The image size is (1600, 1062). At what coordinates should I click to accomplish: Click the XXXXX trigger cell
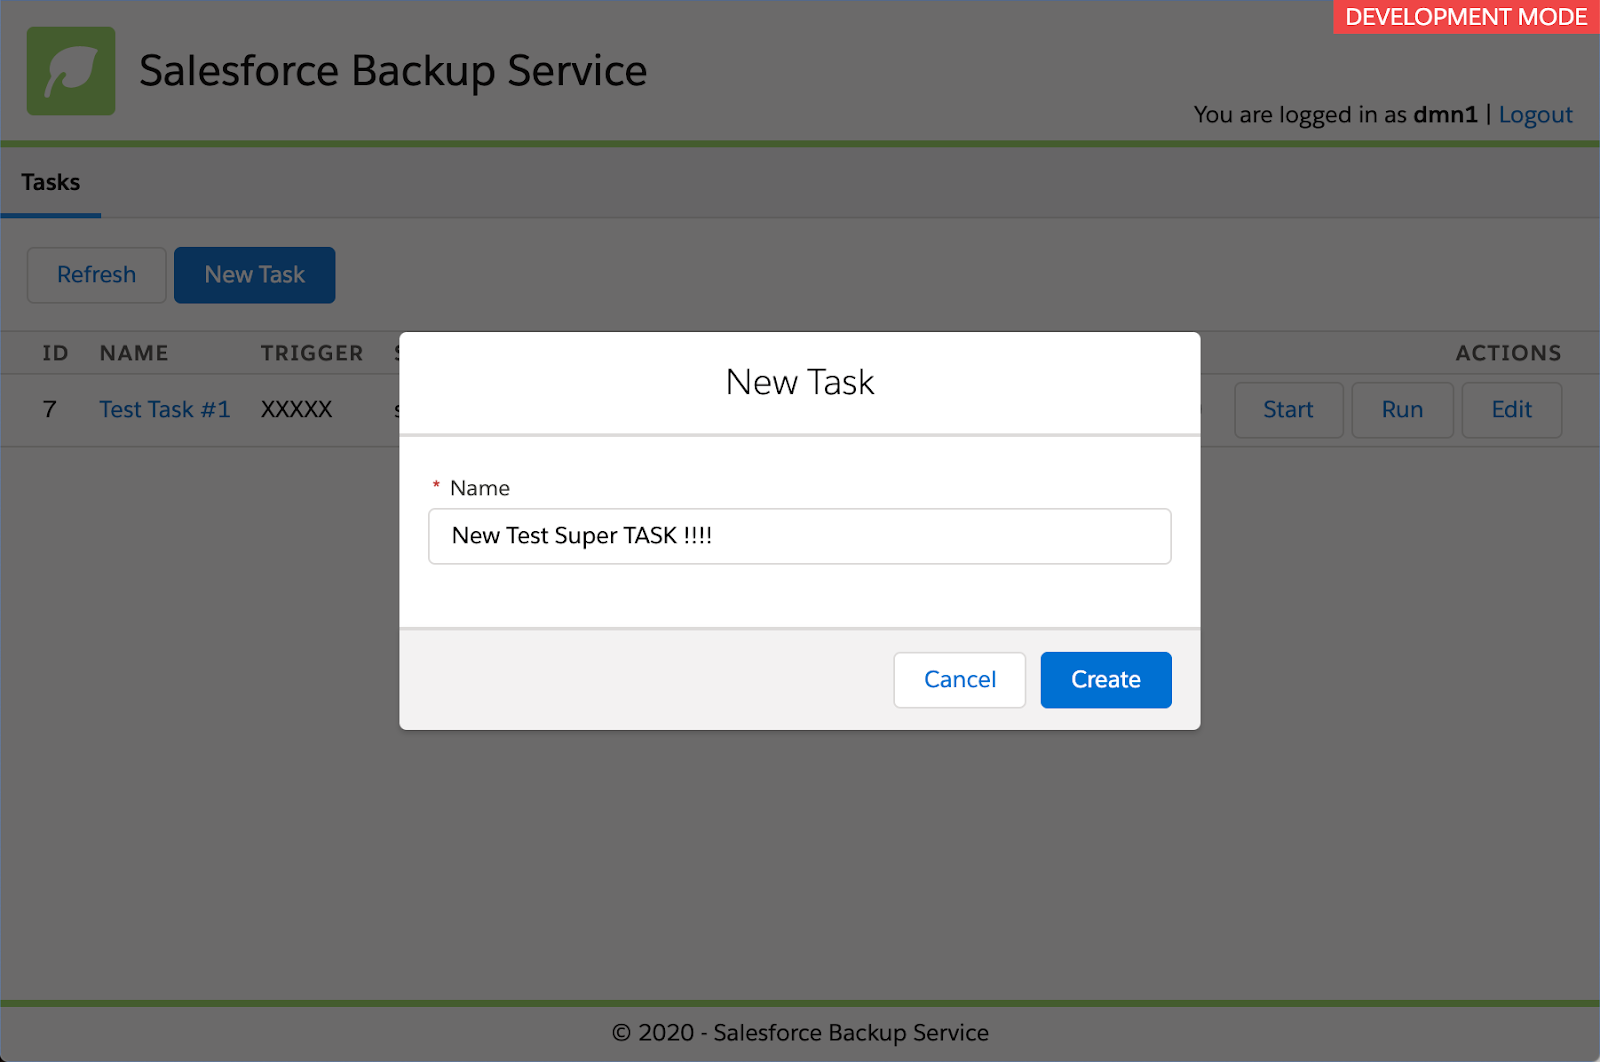pos(296,410)
